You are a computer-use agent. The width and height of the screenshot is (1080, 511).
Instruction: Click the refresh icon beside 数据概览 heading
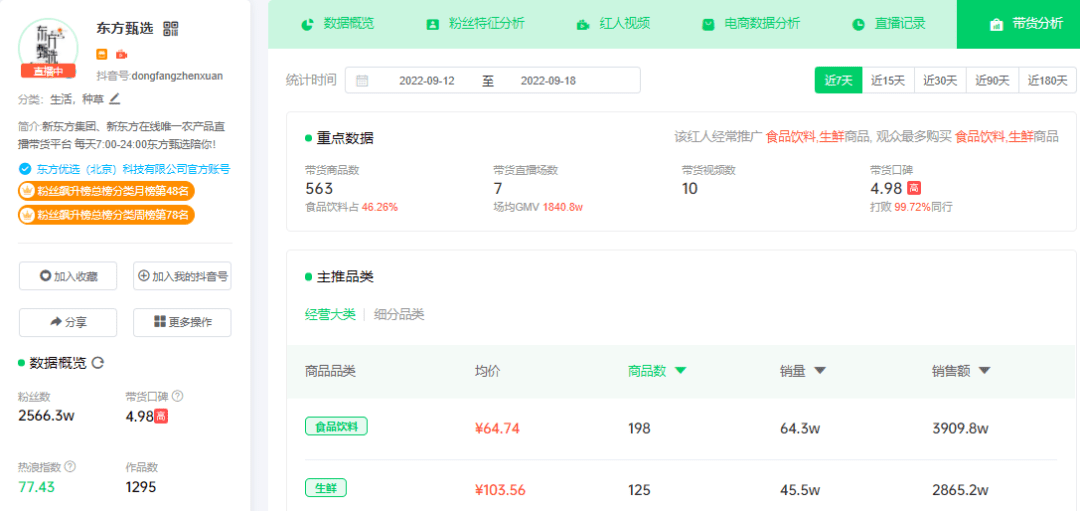pos(98,363)
